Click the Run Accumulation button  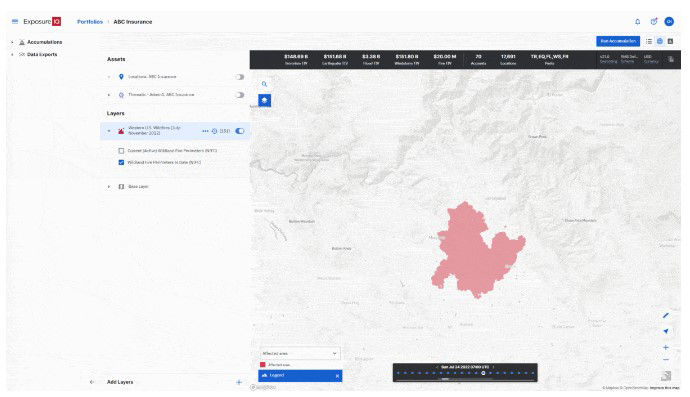click(x=618, y=41)
